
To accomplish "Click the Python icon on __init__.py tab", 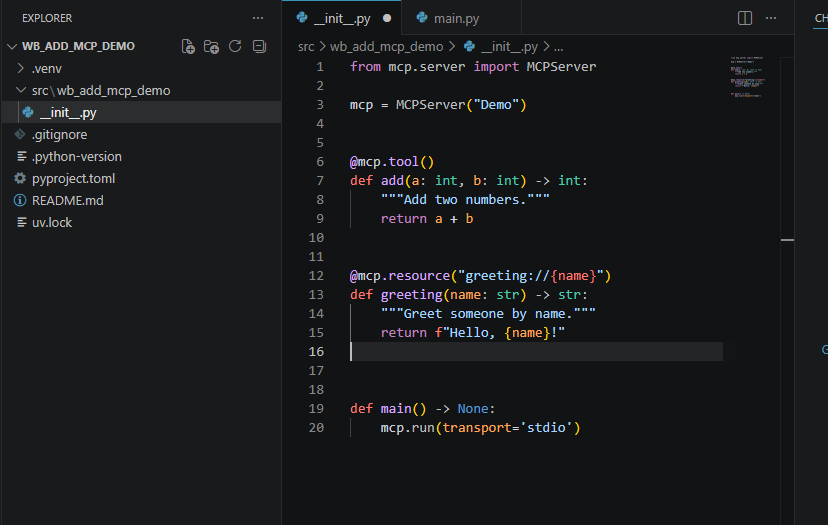I will tap(302, 17).
